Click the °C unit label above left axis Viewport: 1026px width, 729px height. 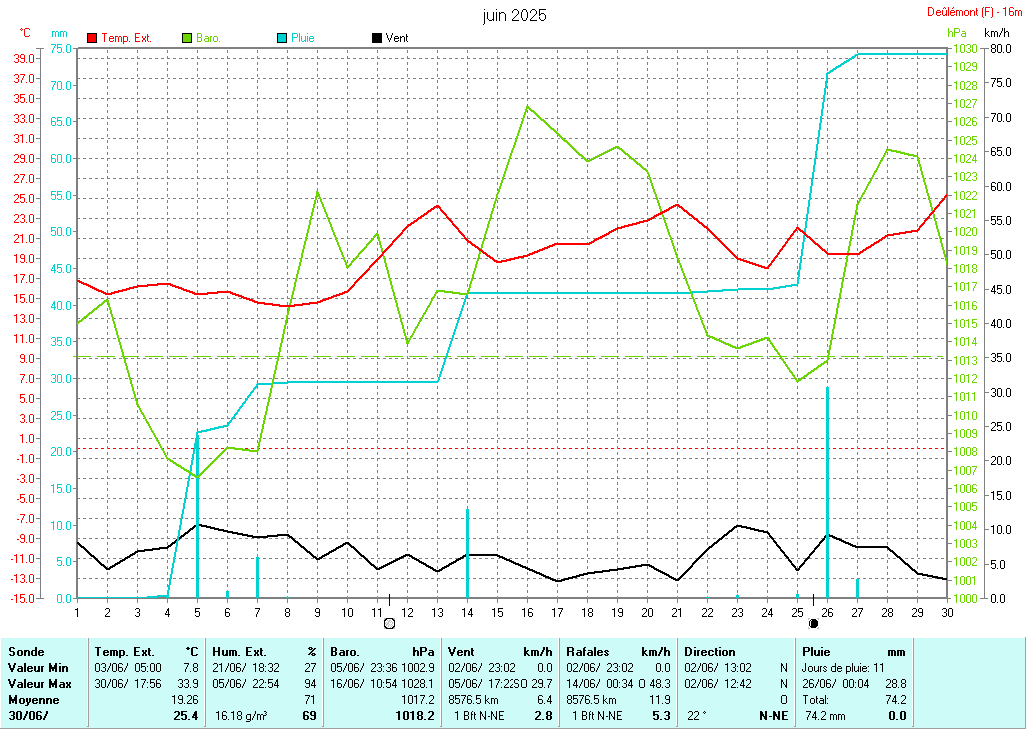(x=25, y=33)
